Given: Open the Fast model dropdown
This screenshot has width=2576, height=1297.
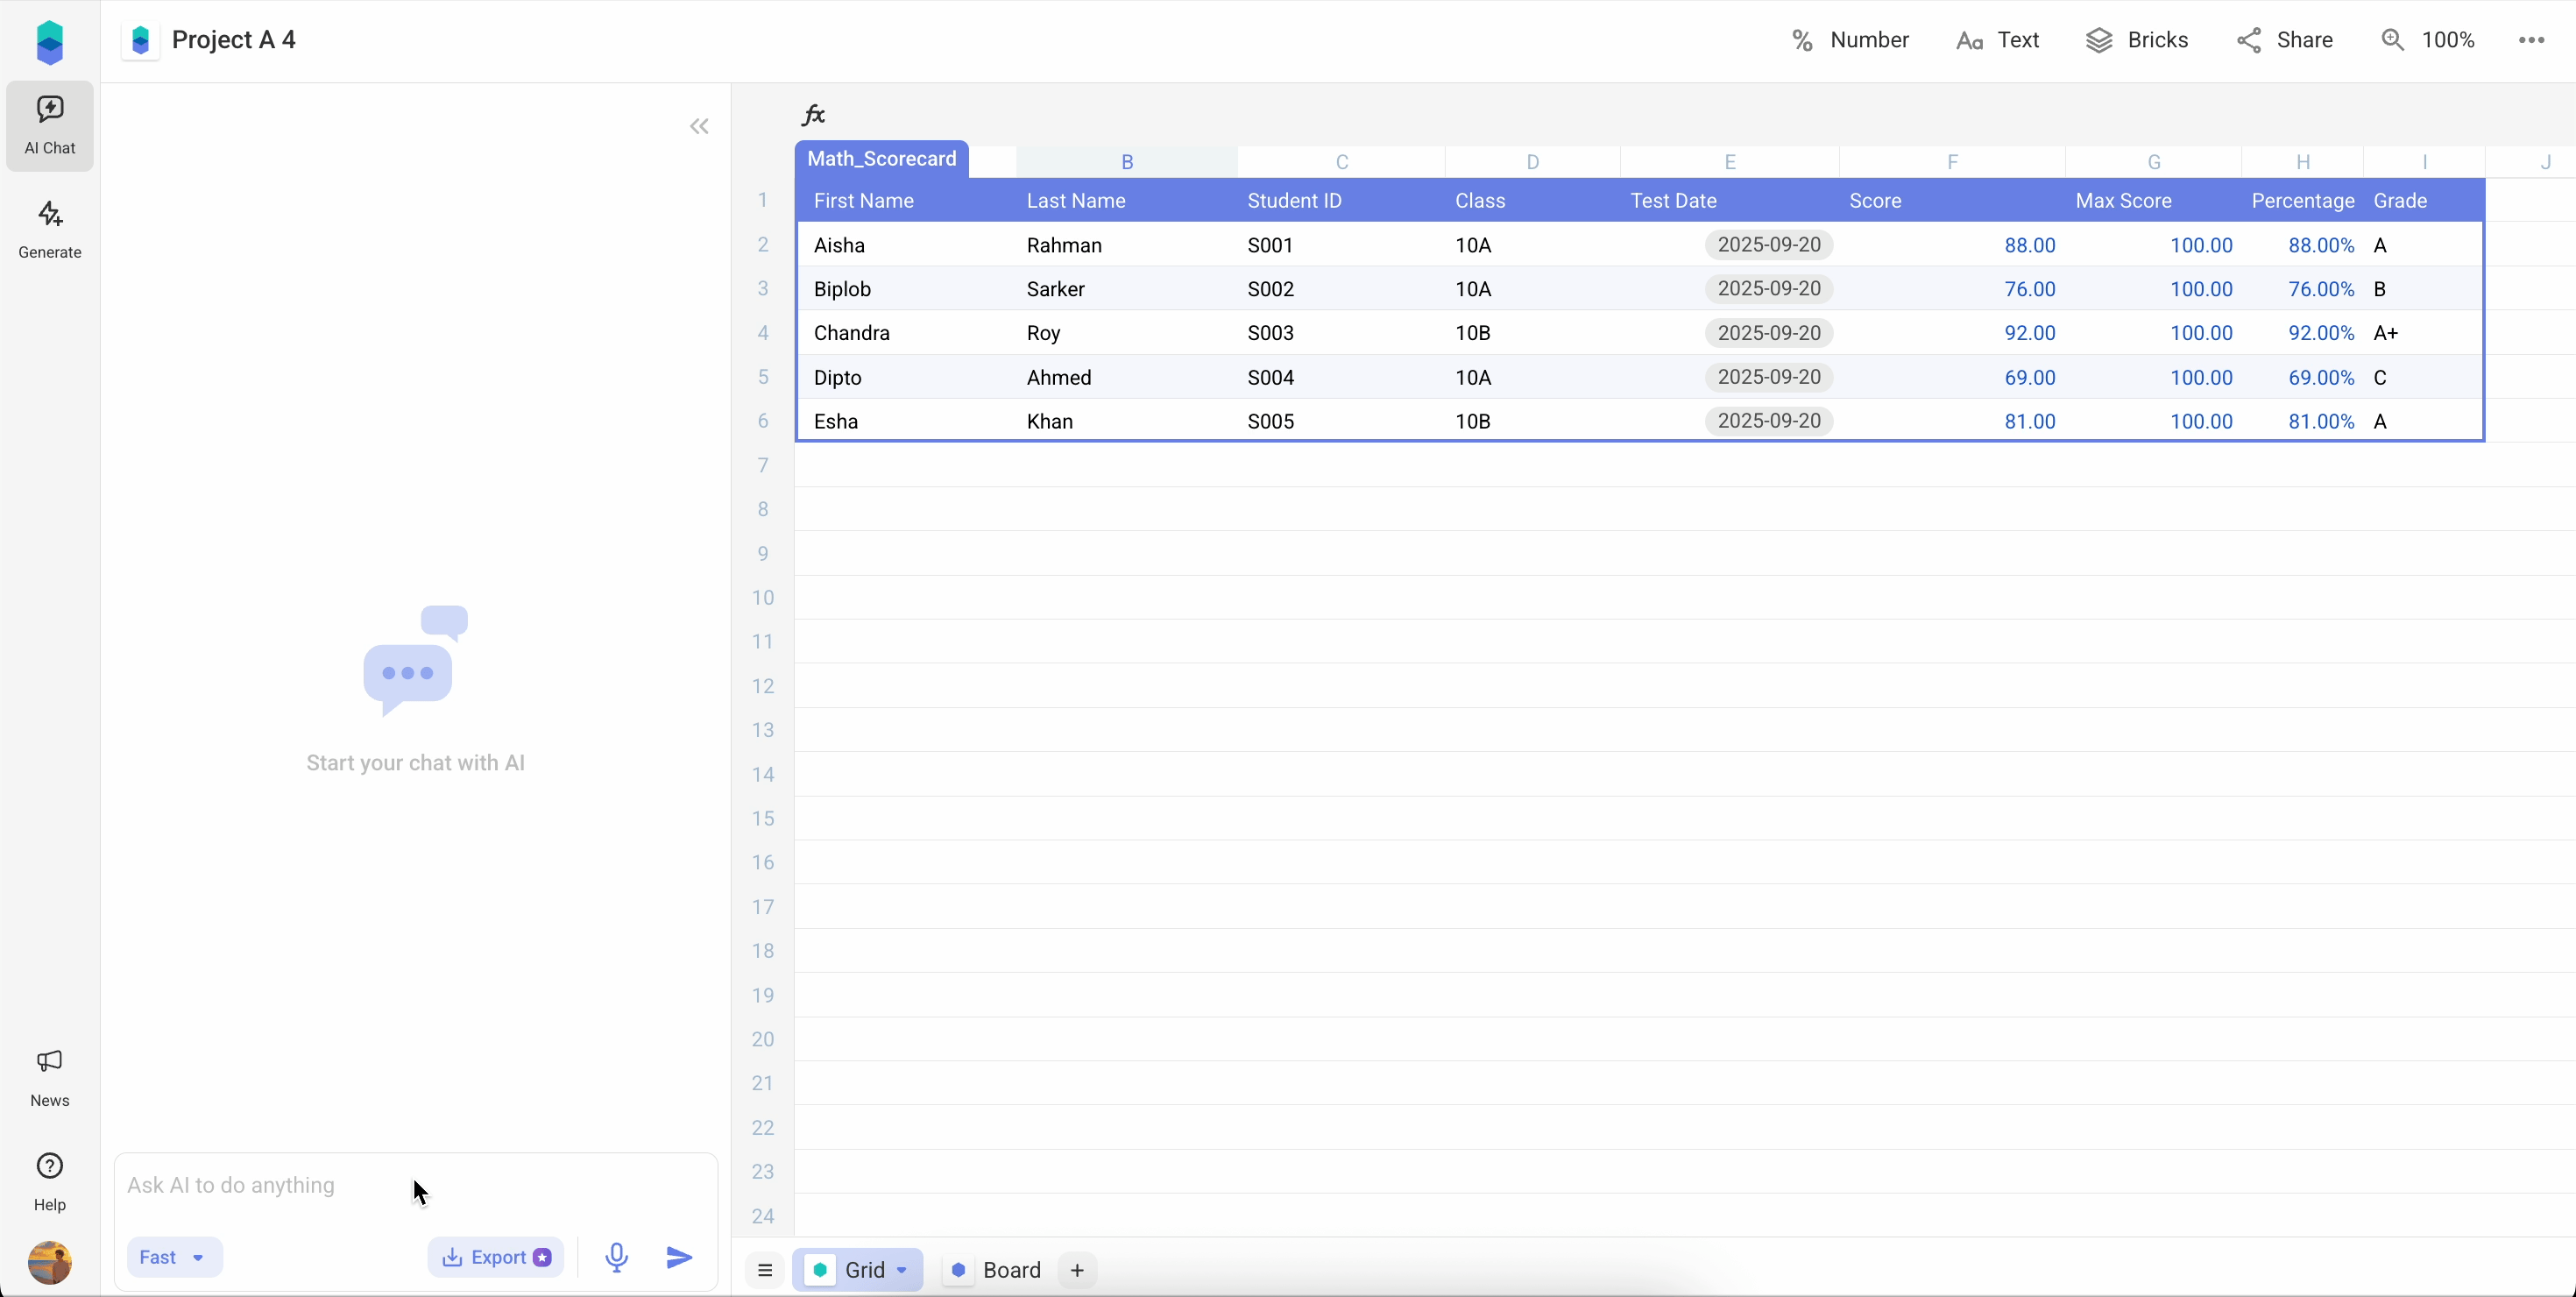Looking at the screenshot, I should pos(174,1257).
